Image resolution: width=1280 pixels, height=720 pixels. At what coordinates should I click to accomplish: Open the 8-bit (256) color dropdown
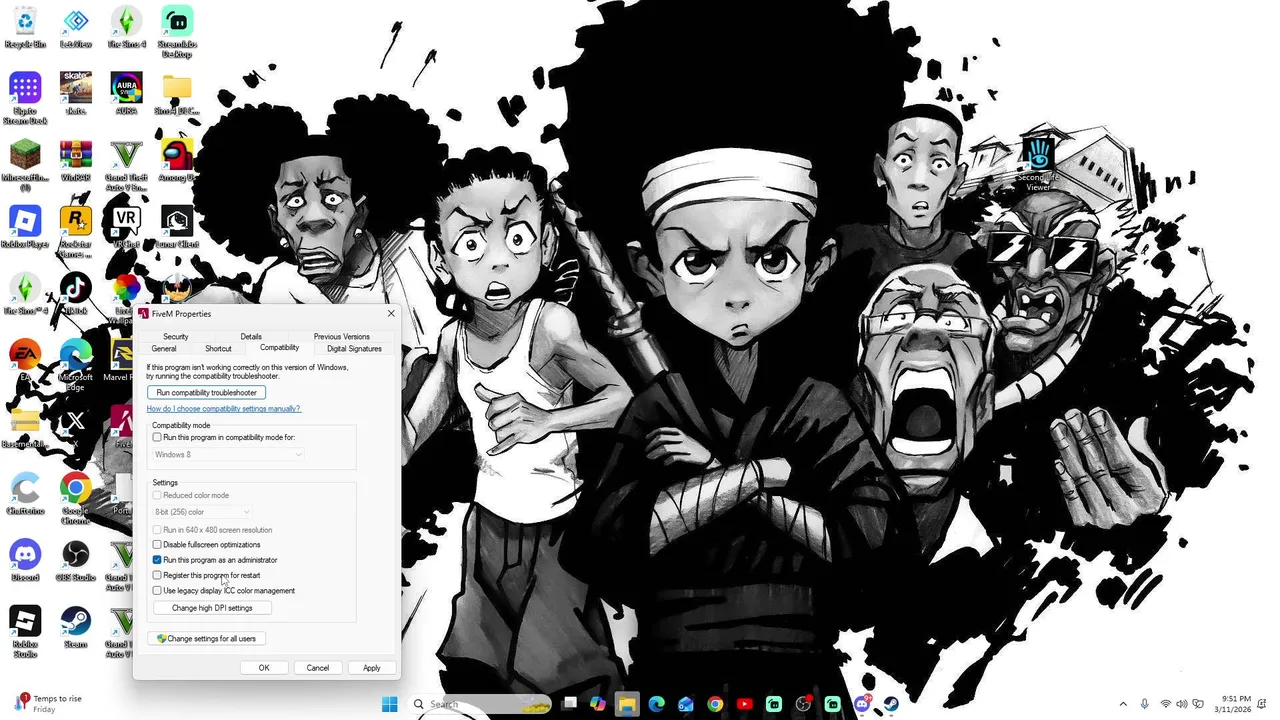coord(202,512)
